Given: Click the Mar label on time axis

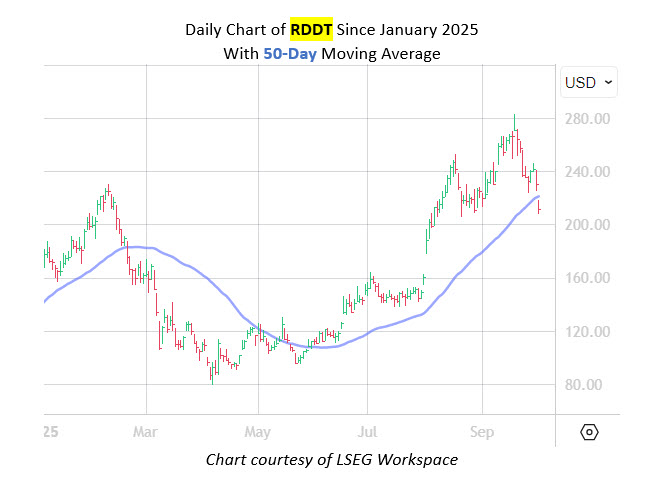Looking at the screenshot, I should pos(146,432).
